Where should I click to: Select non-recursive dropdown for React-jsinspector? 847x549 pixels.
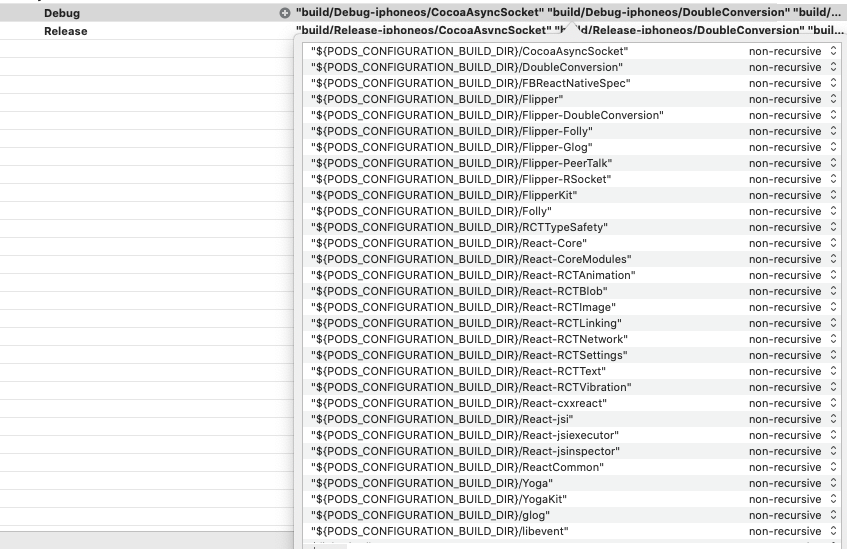coord(792,451)
